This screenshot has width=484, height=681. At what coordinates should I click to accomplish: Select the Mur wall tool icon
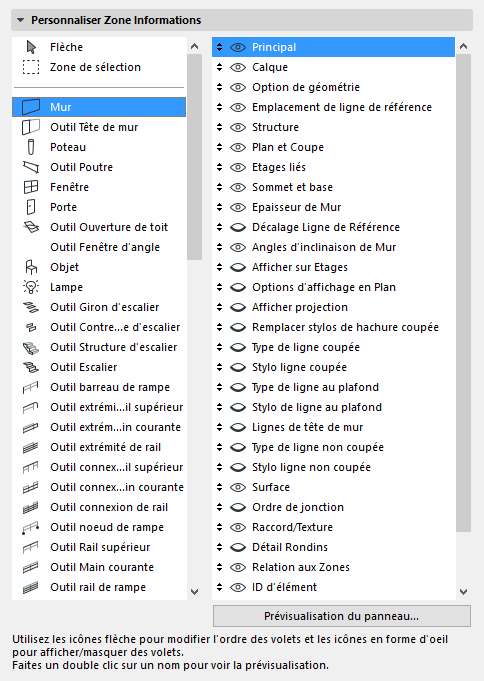pyautogui.click(x=31, y=107)
